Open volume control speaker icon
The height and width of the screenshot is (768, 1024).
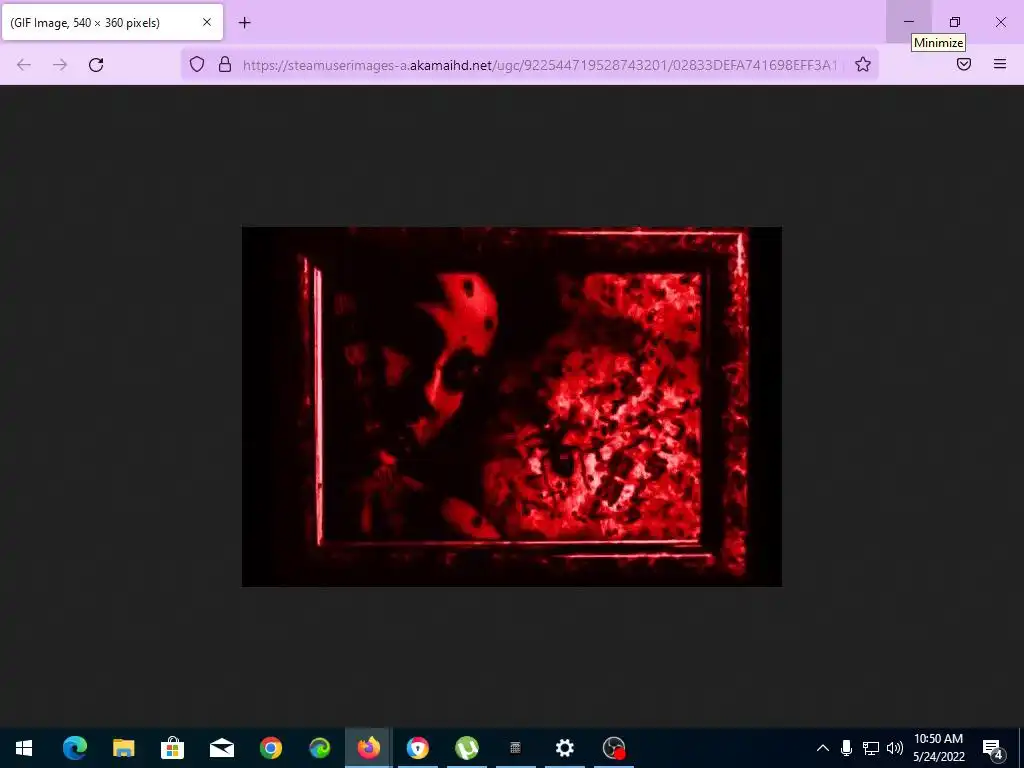pyautogui.click(x=895, y=748)
